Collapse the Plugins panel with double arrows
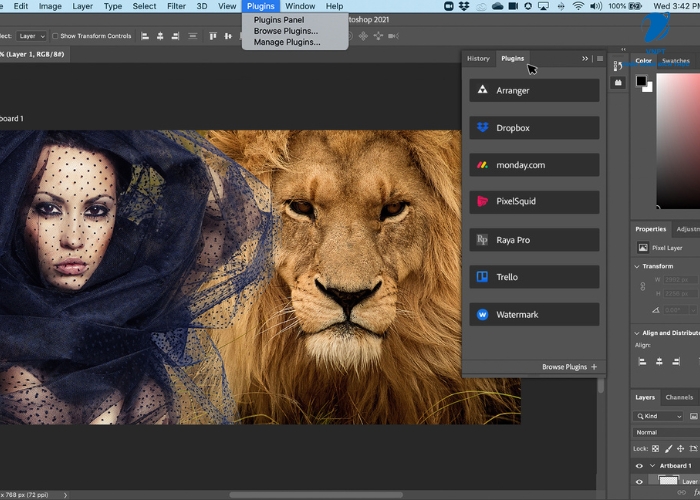Image resolution: width=700 pixels, height=500 pixels. 585,58
